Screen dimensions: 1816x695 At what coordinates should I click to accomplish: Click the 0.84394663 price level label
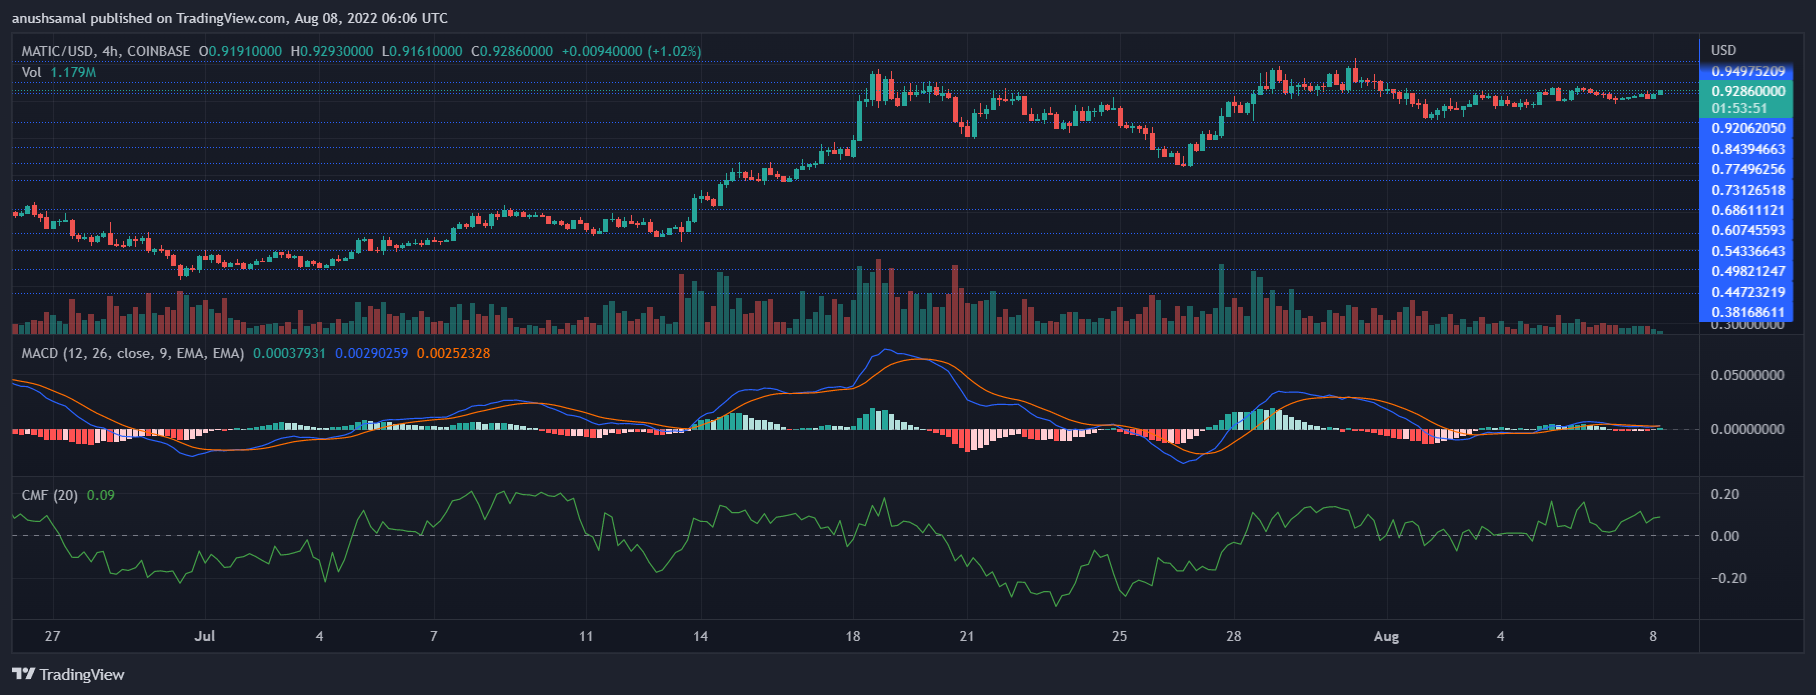1747,149
